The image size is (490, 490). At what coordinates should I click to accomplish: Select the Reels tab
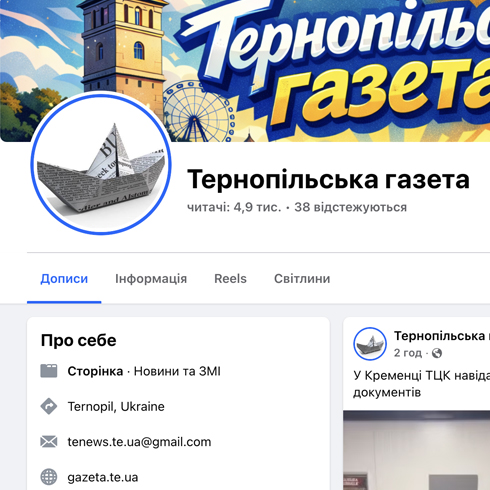tap(230, 279)
